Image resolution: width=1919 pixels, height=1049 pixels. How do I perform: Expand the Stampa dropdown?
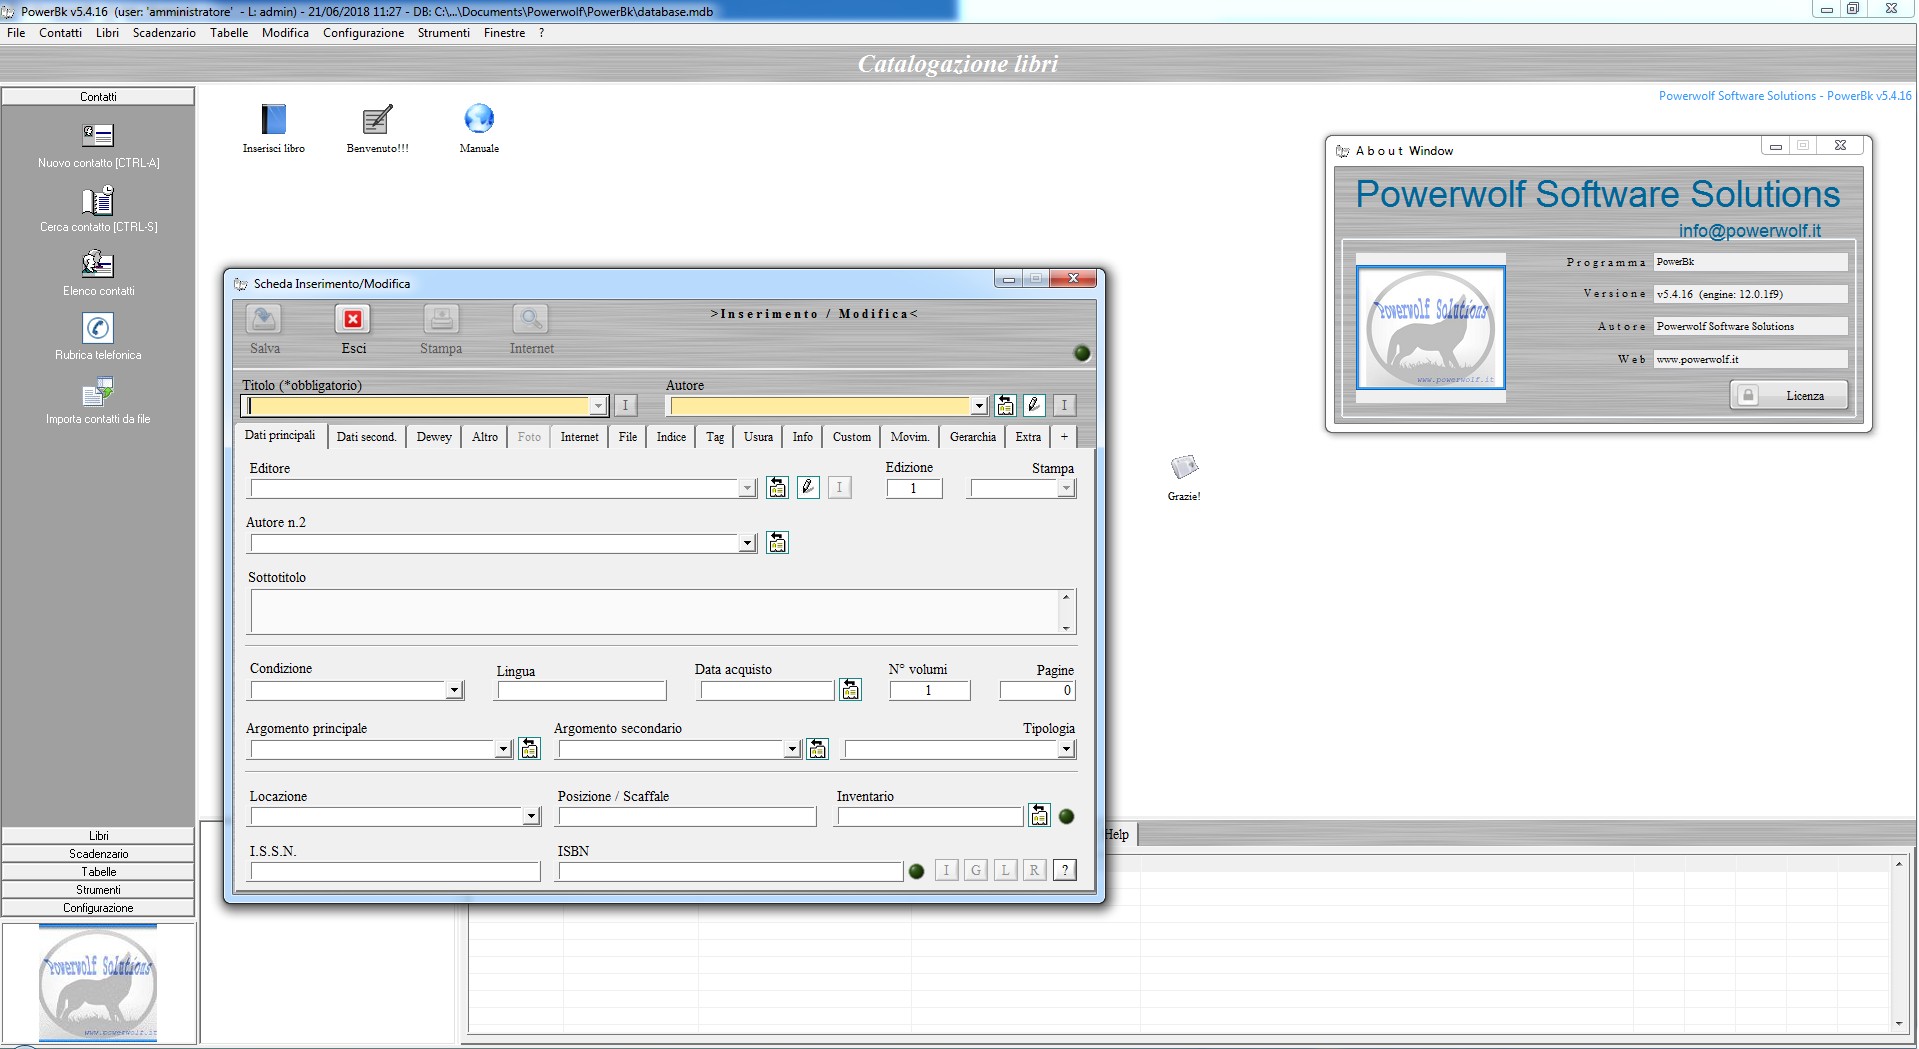click(1066, 488)
